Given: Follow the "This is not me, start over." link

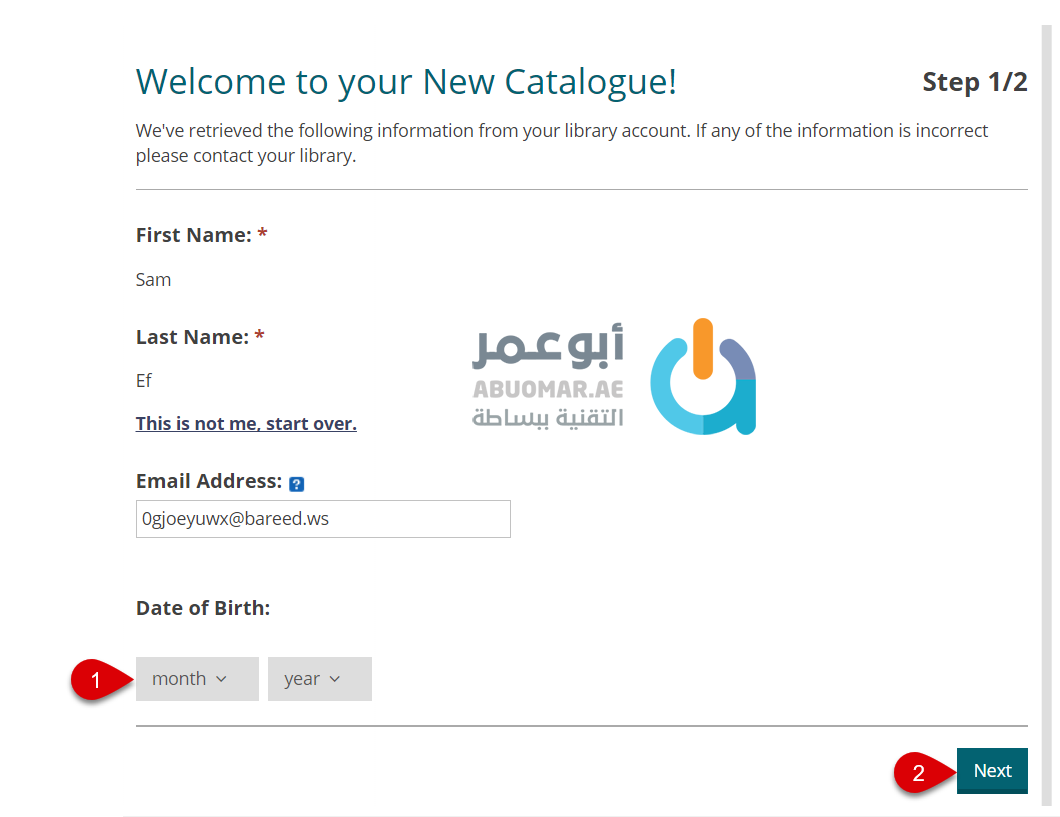Looking at the screenshot, I should 246,424.
